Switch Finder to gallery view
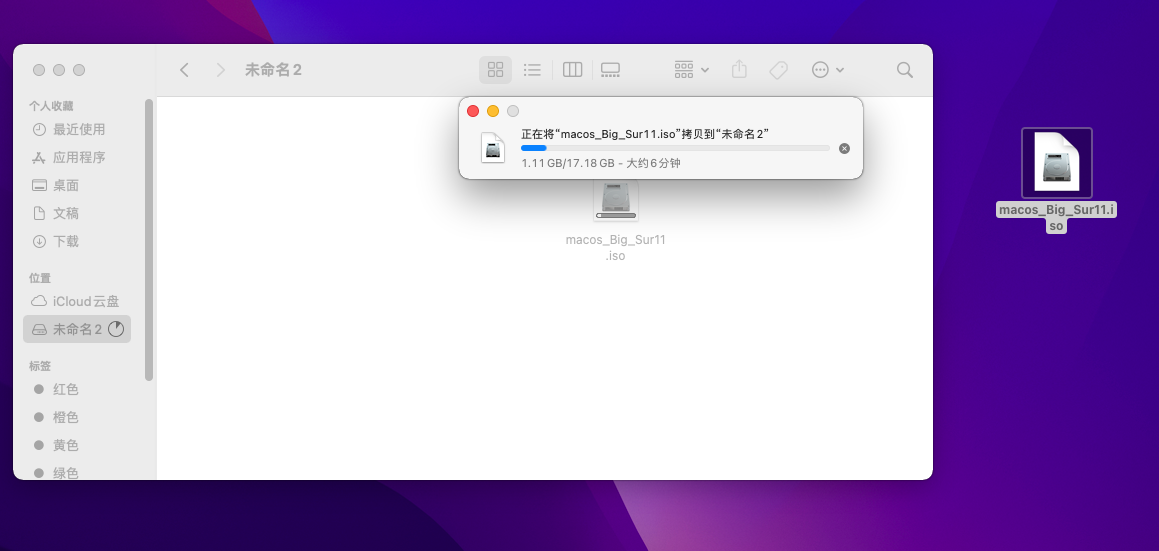Viewport: 1159px width, 551px height. (x=610, y=70)
